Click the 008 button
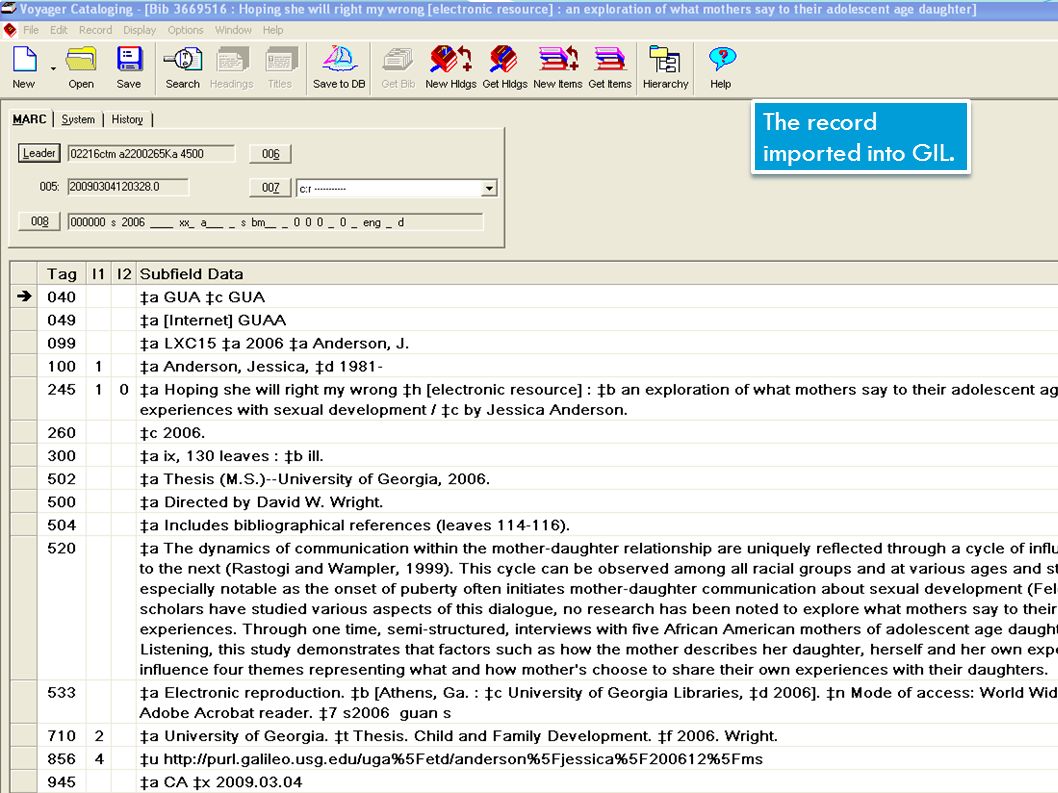 tap(40, 221)
